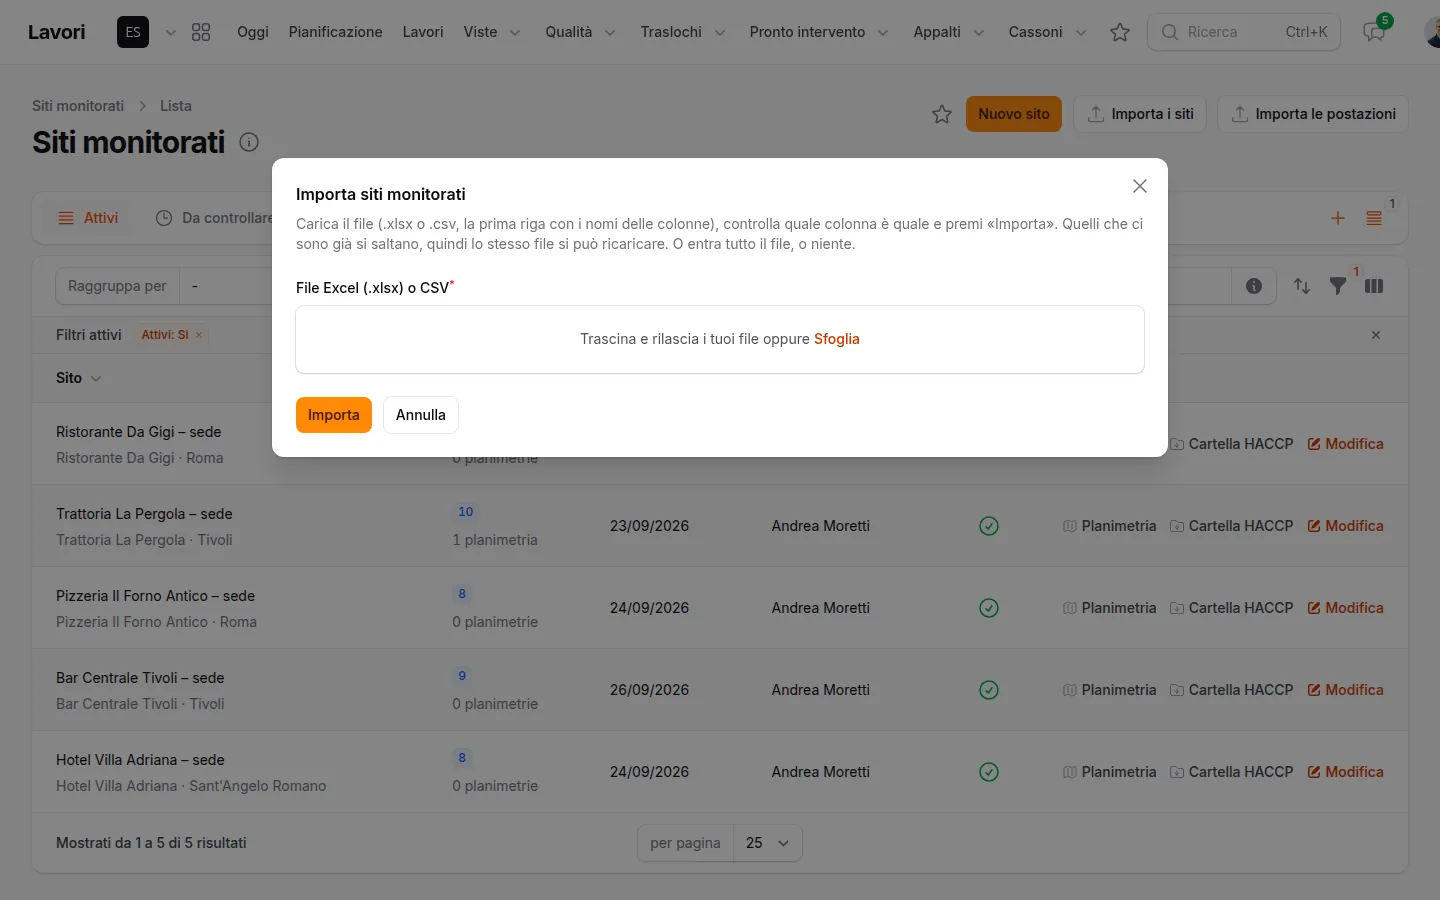Open Cartella HACCP for Hotel Villa Adriana
This screenshot has width=1440, height=900.
[x=1232, y=772]
